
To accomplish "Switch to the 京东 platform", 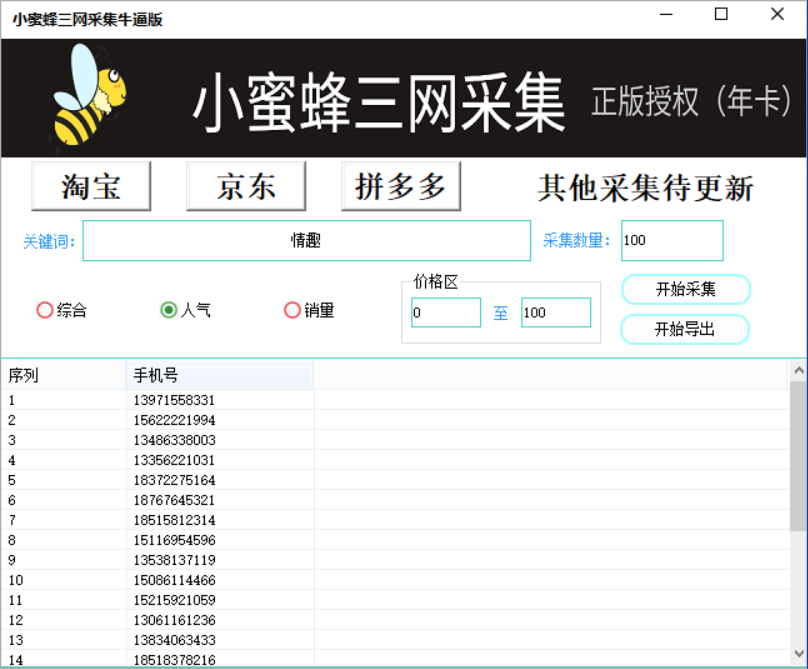I will click(246, 186).
